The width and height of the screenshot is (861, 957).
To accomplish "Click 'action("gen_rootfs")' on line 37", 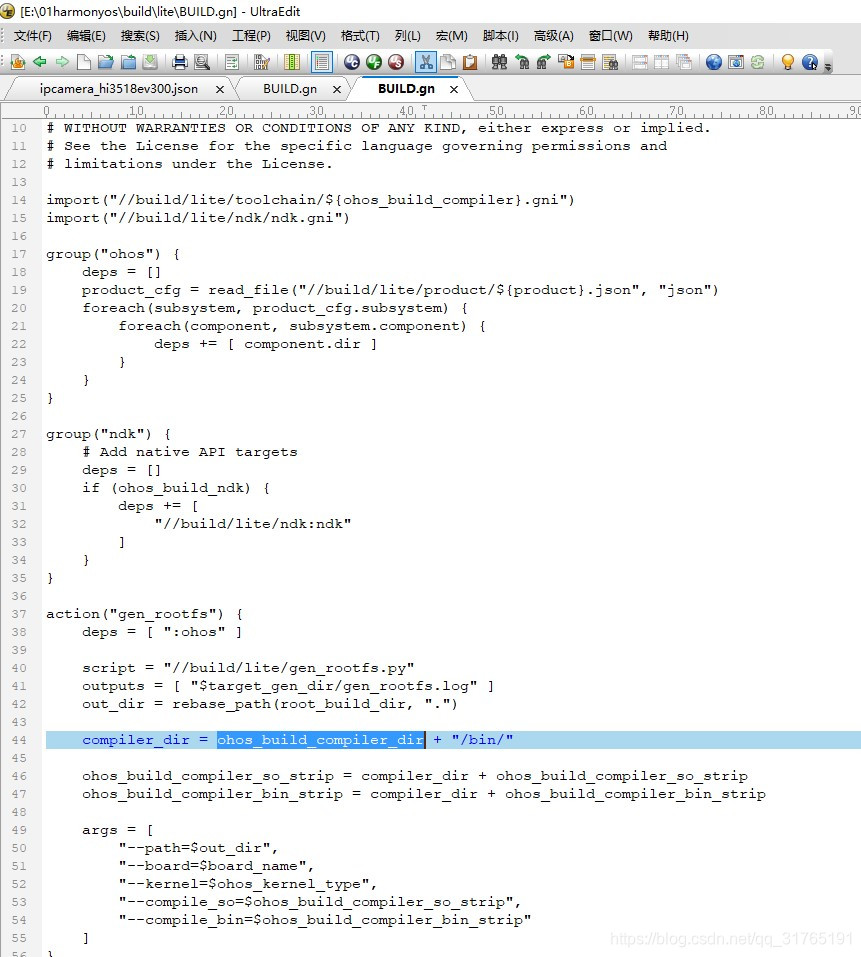I will 135,614.
